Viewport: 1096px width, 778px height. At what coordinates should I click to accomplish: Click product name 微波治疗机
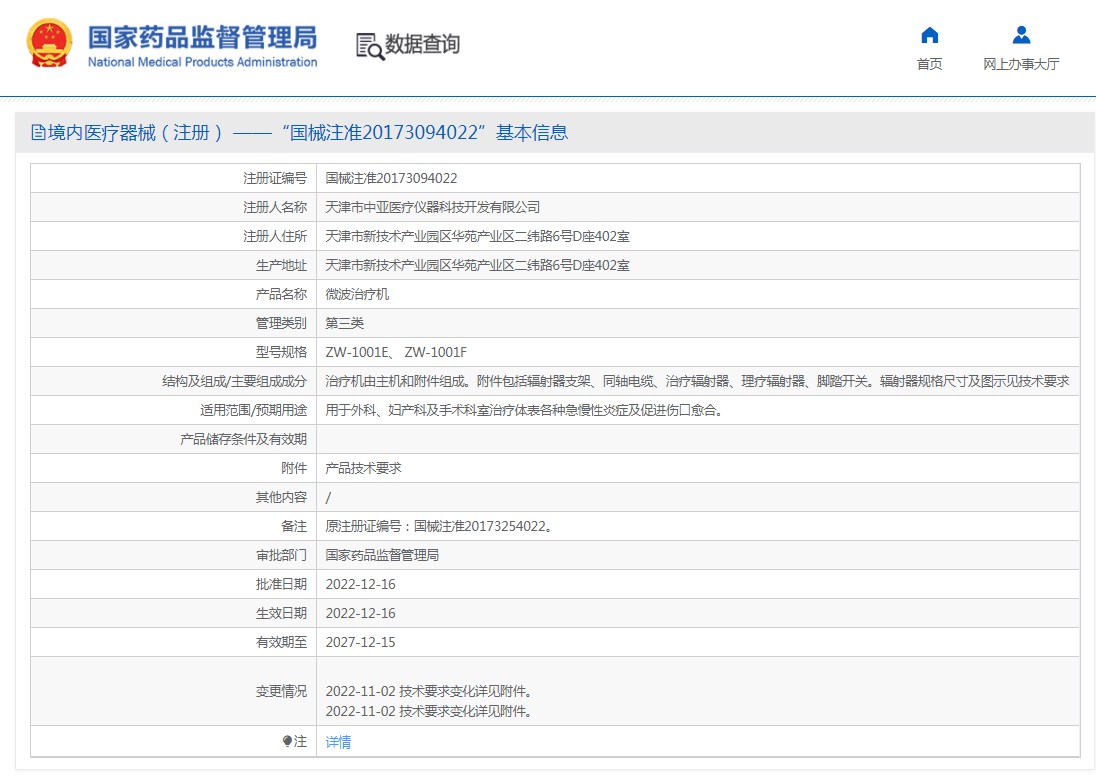click(x=357, y=294)
